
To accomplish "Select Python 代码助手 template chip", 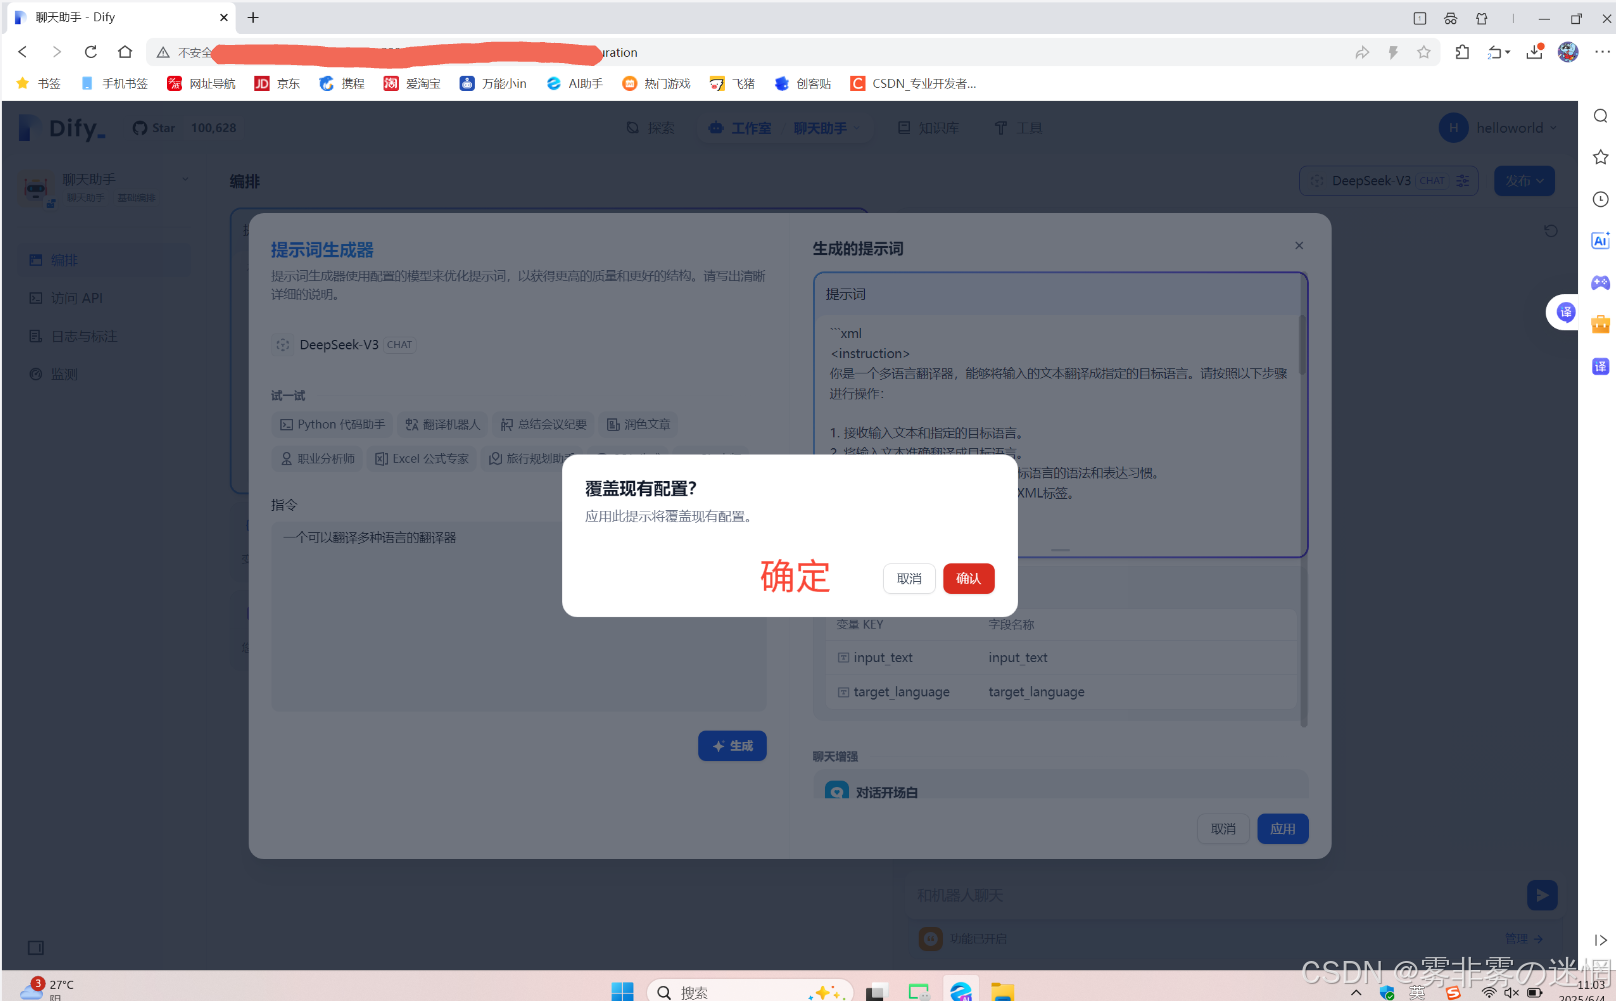I will [332, 425].
